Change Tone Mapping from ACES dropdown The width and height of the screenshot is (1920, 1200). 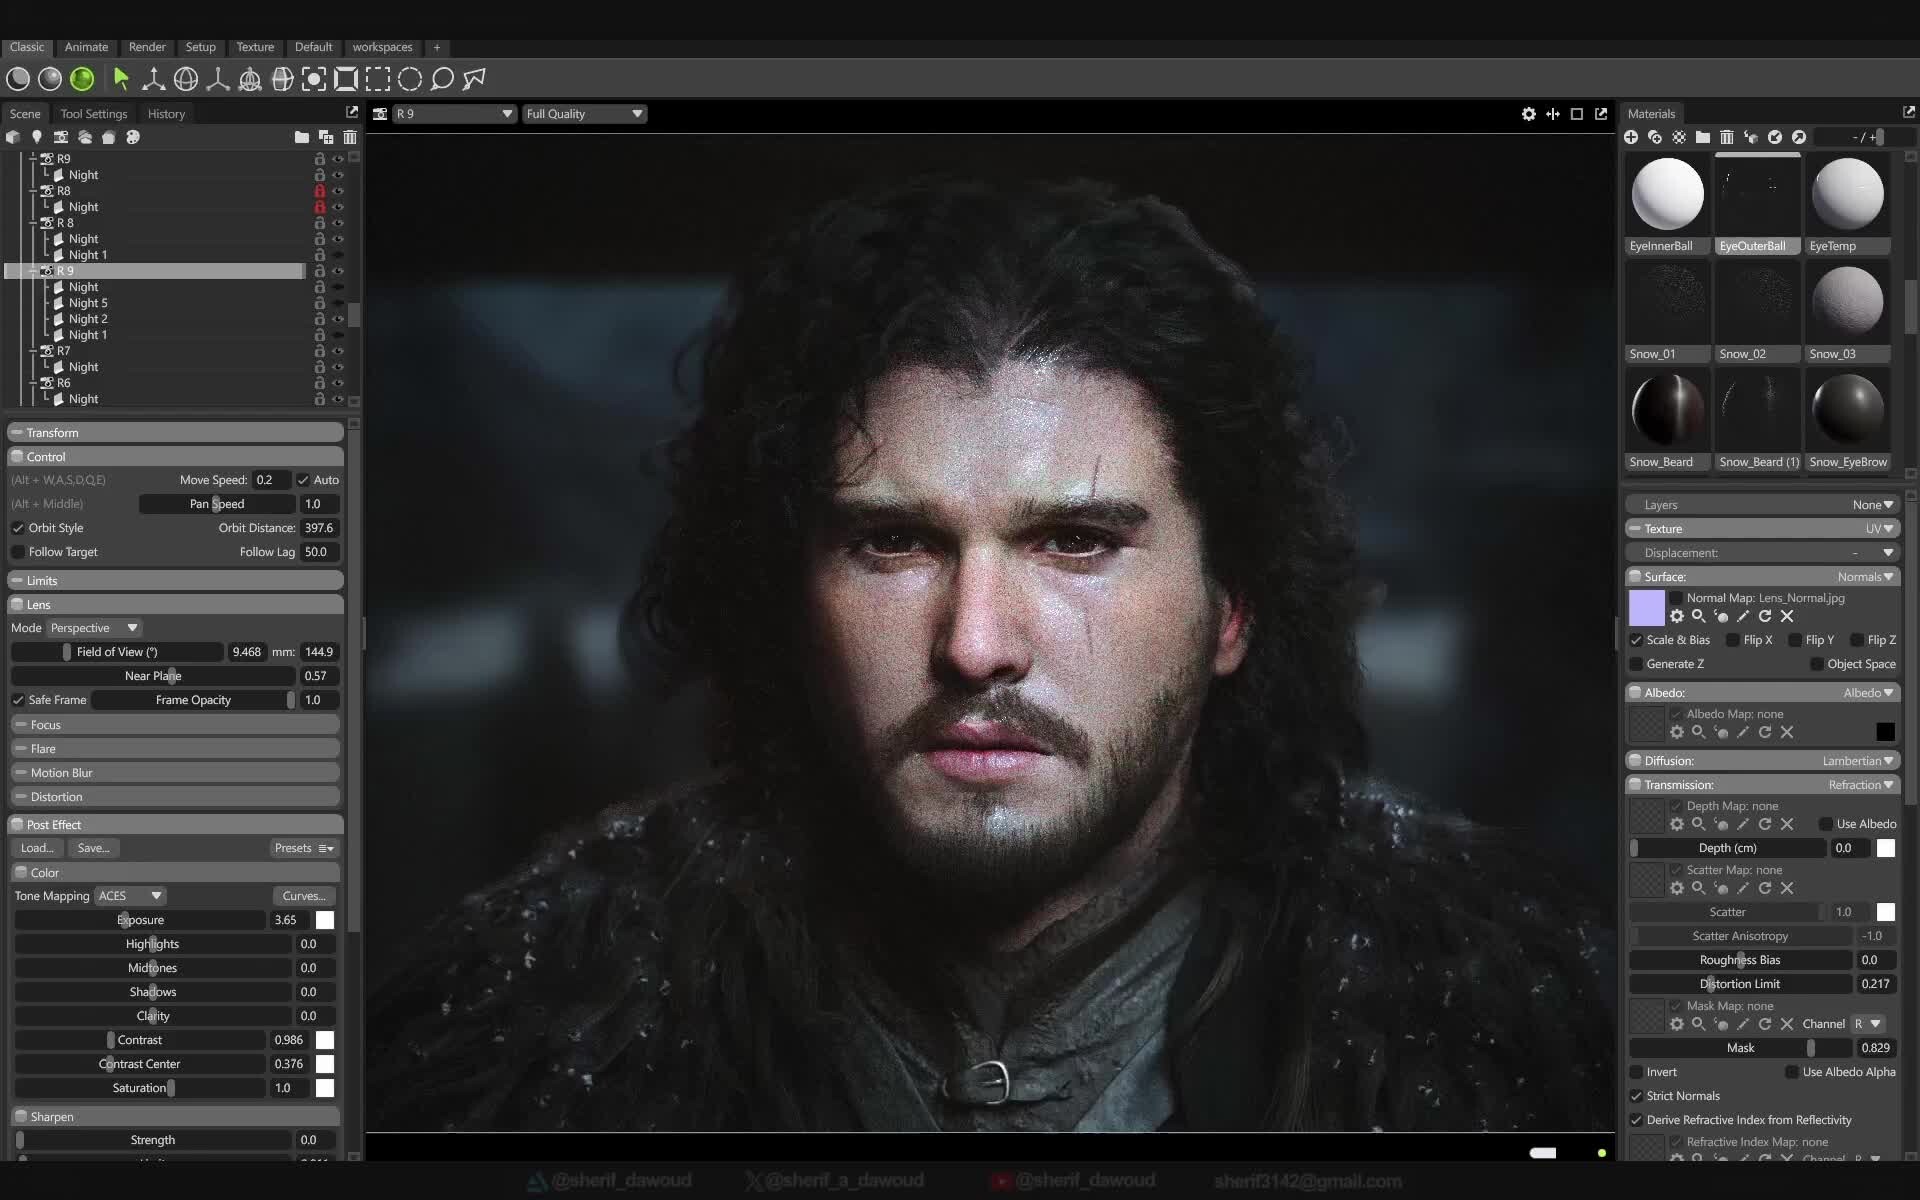[128, 895]
